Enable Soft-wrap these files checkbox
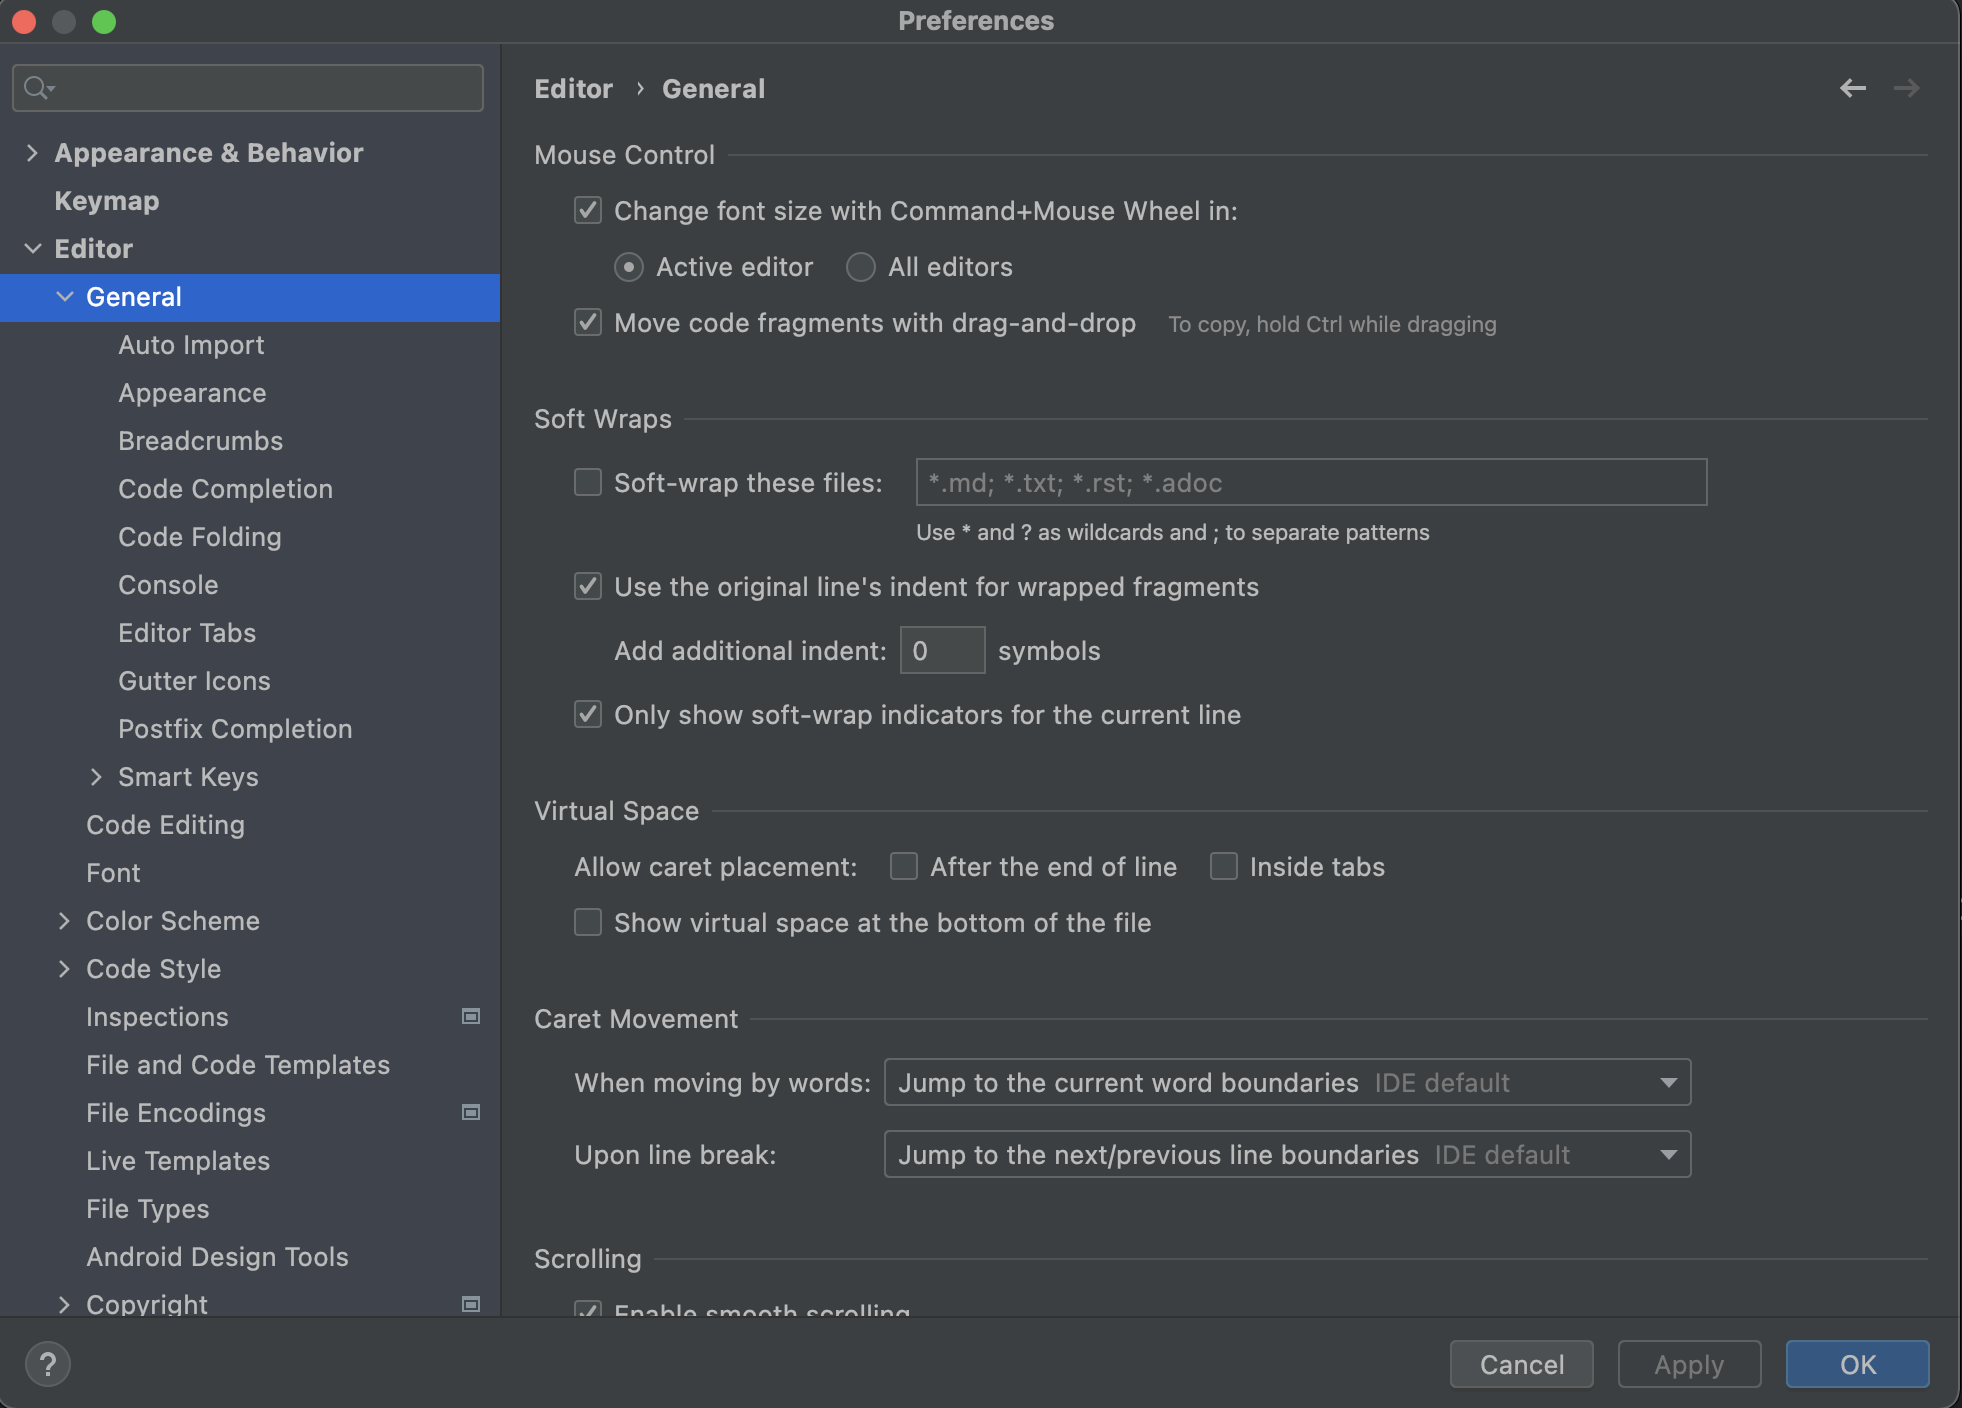 (x=588, y=483)
